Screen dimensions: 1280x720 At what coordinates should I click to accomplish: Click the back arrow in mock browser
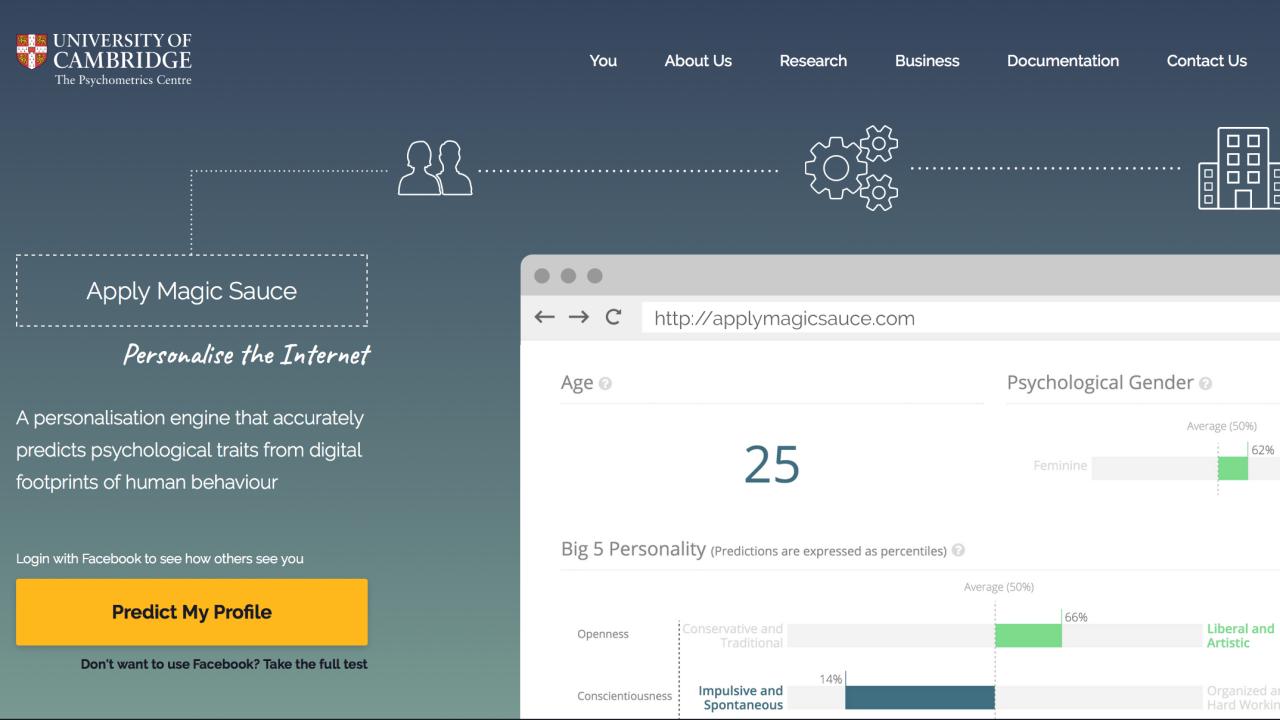click(544, 317)
